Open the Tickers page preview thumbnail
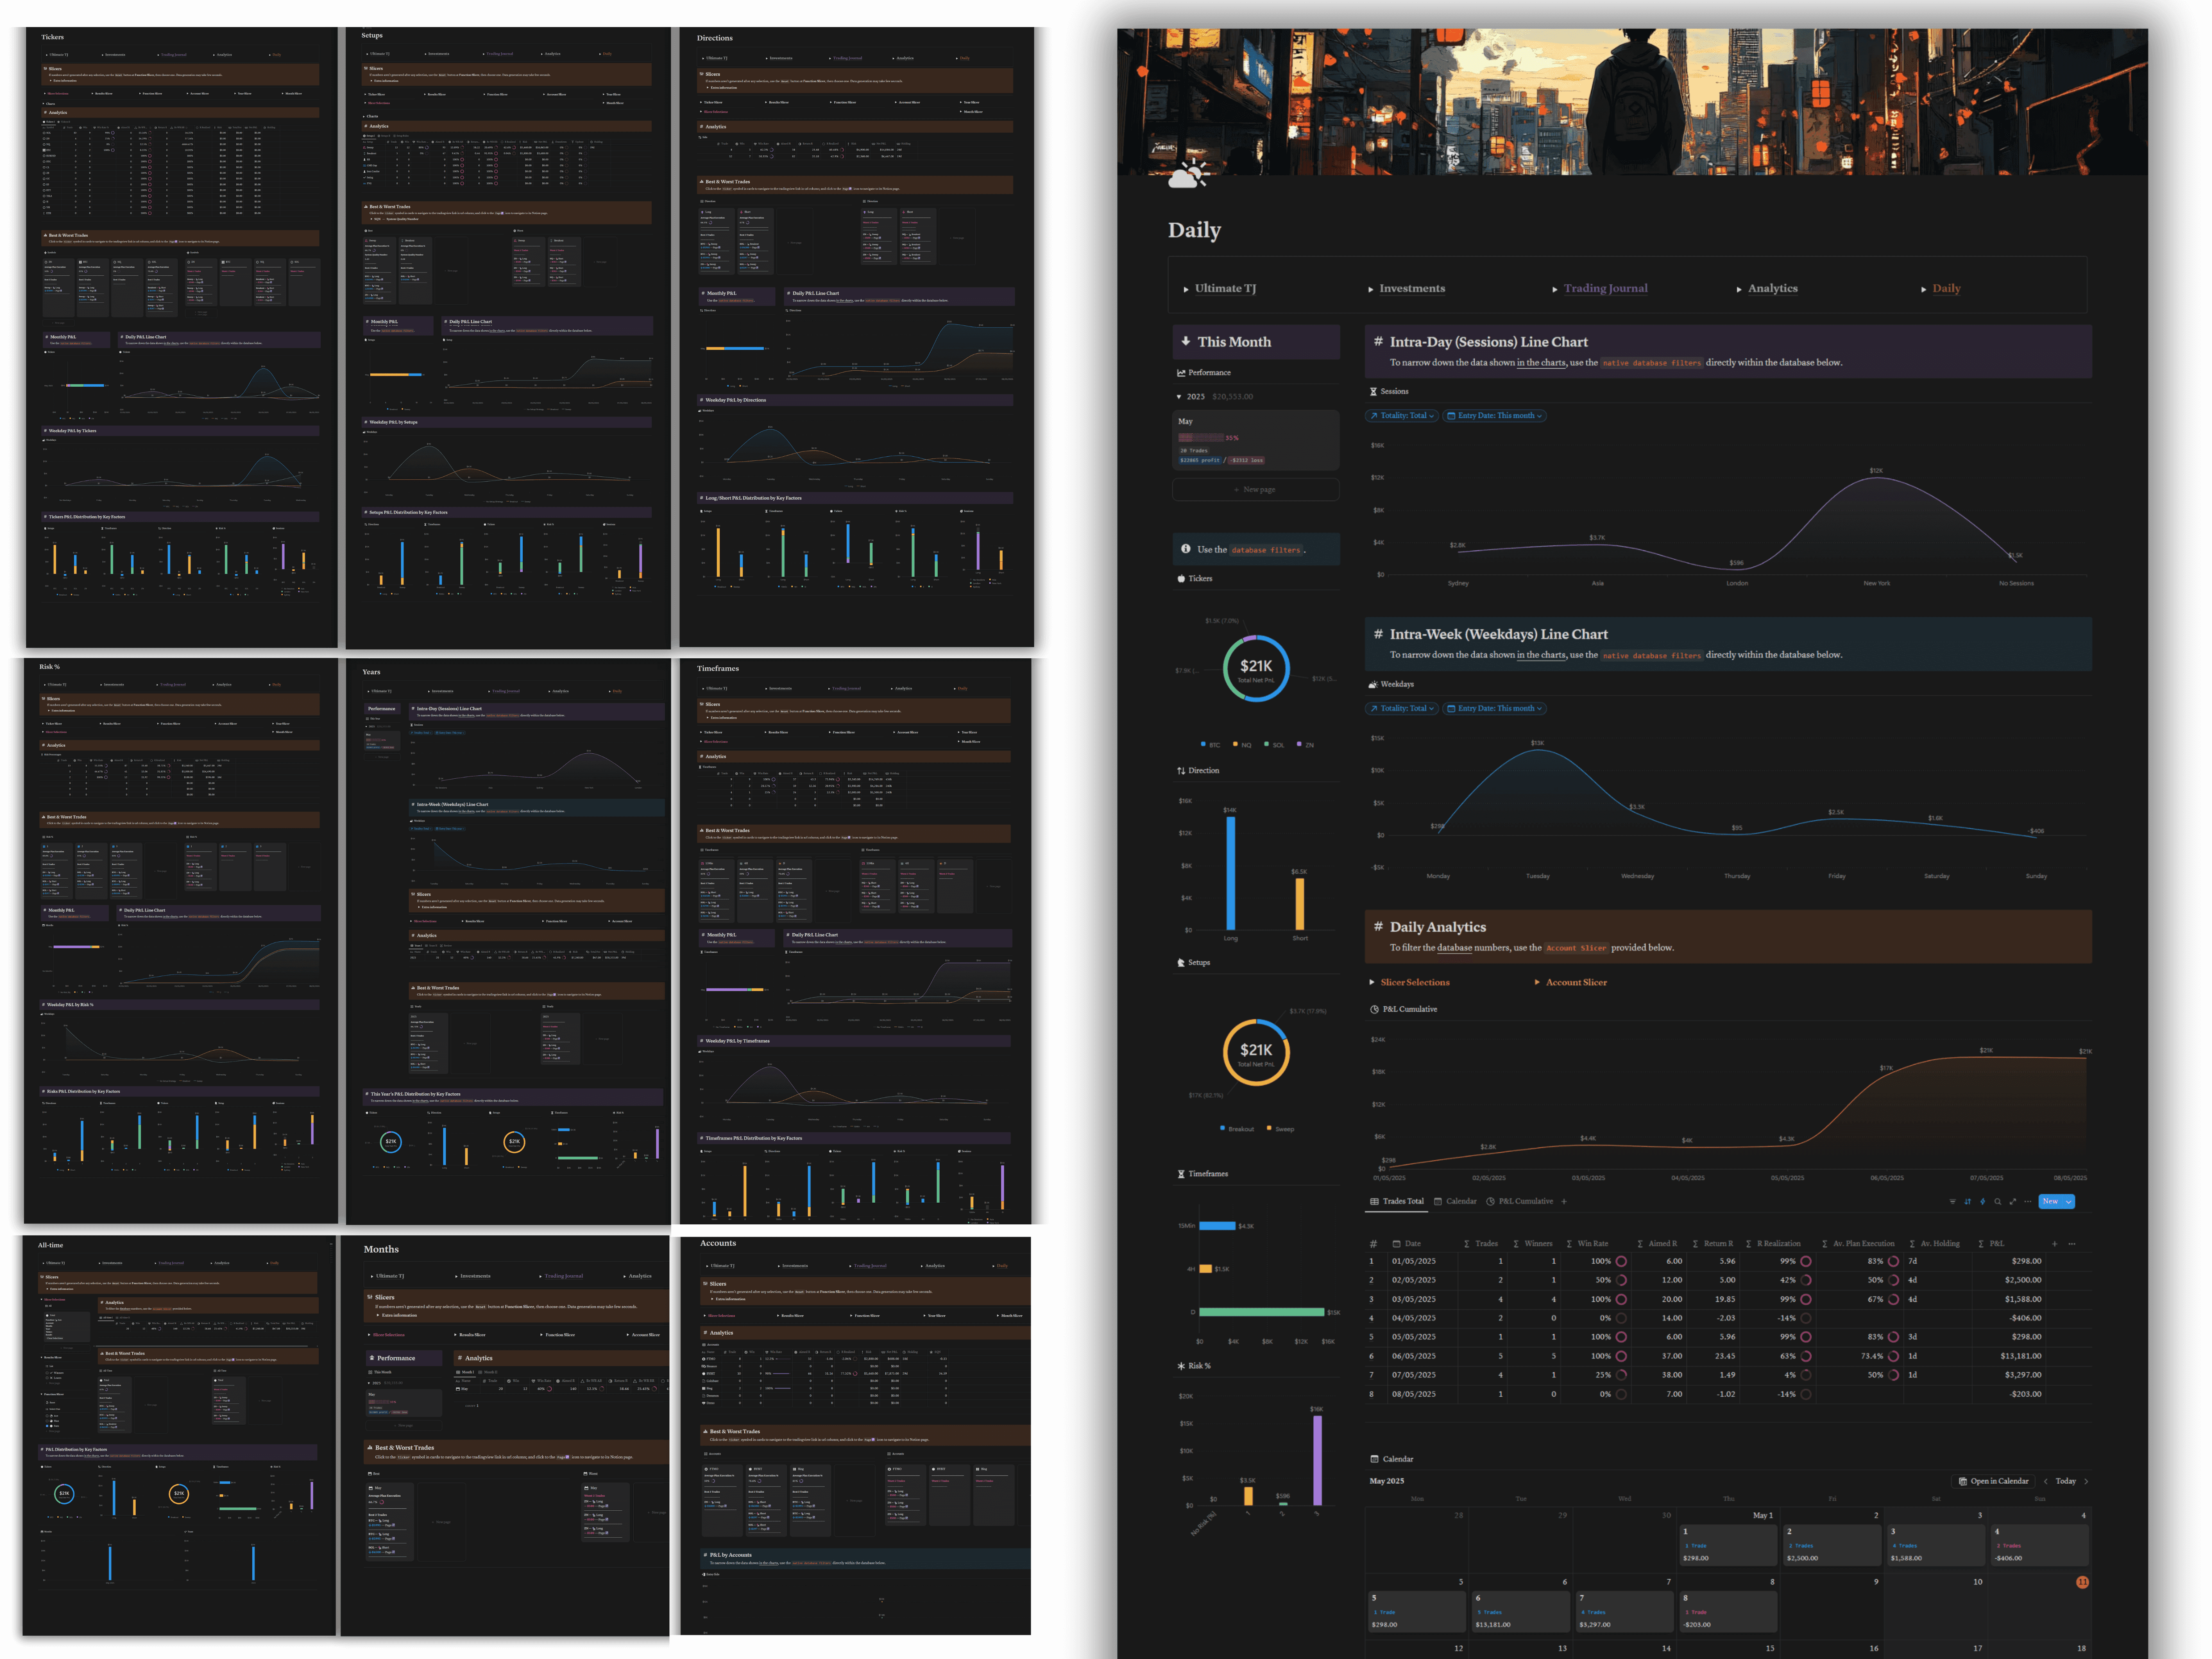Viewport: 2212px width, 1659px height. pos(181,338)
